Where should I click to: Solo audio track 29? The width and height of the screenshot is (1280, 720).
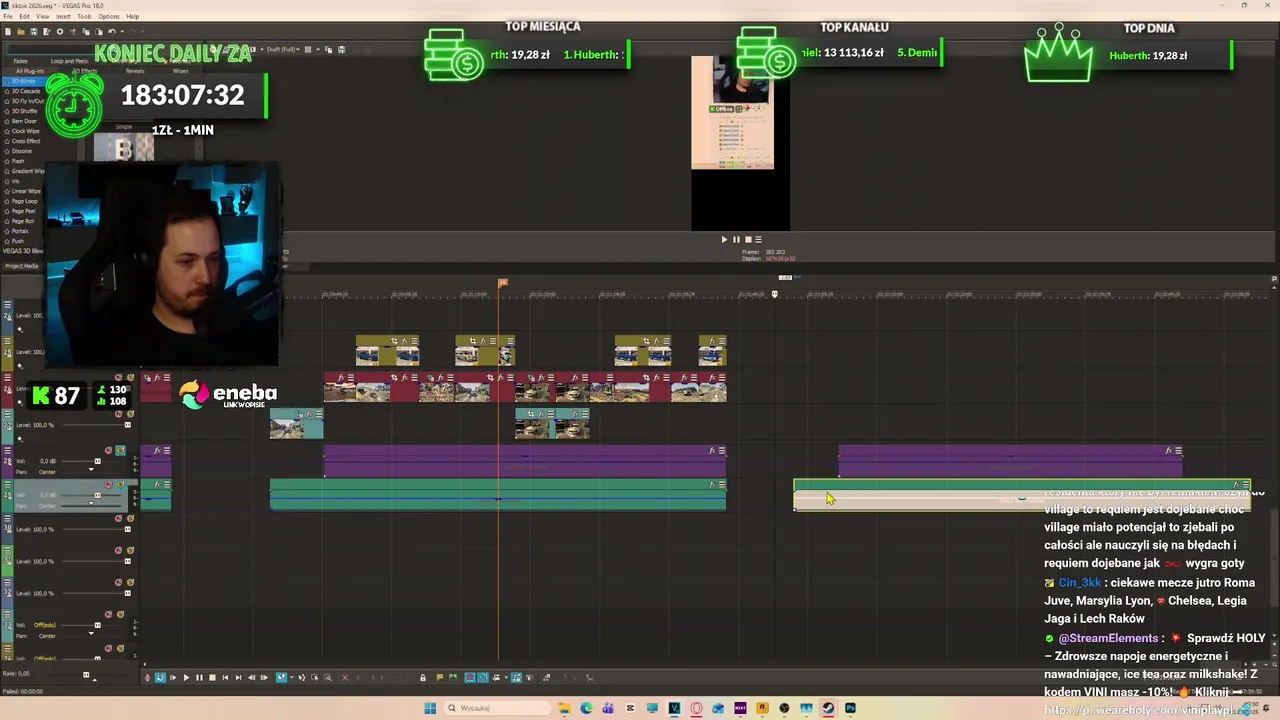121,484
